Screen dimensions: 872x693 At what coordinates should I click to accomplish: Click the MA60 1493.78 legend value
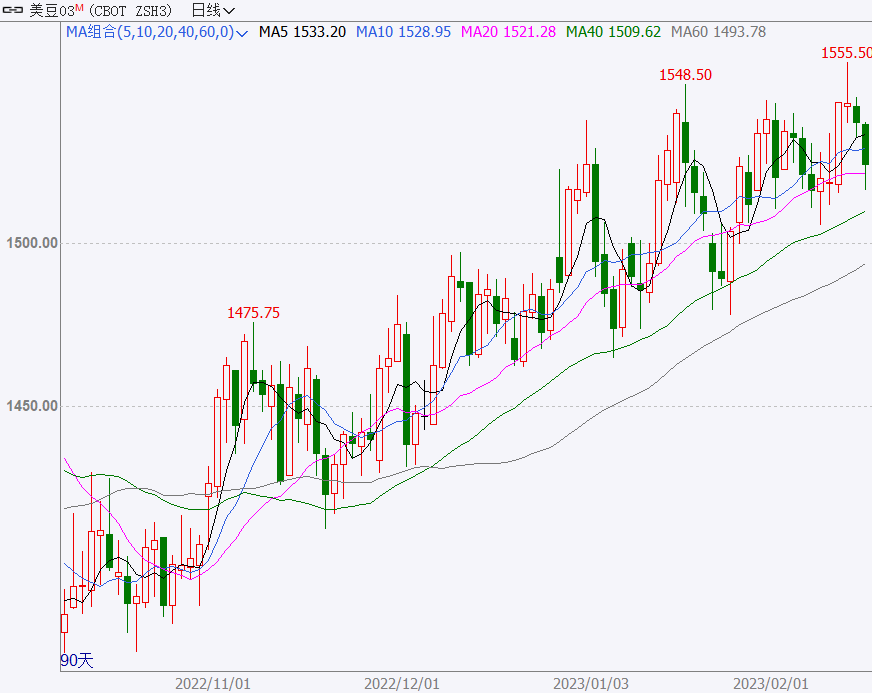tap(719, 32)
